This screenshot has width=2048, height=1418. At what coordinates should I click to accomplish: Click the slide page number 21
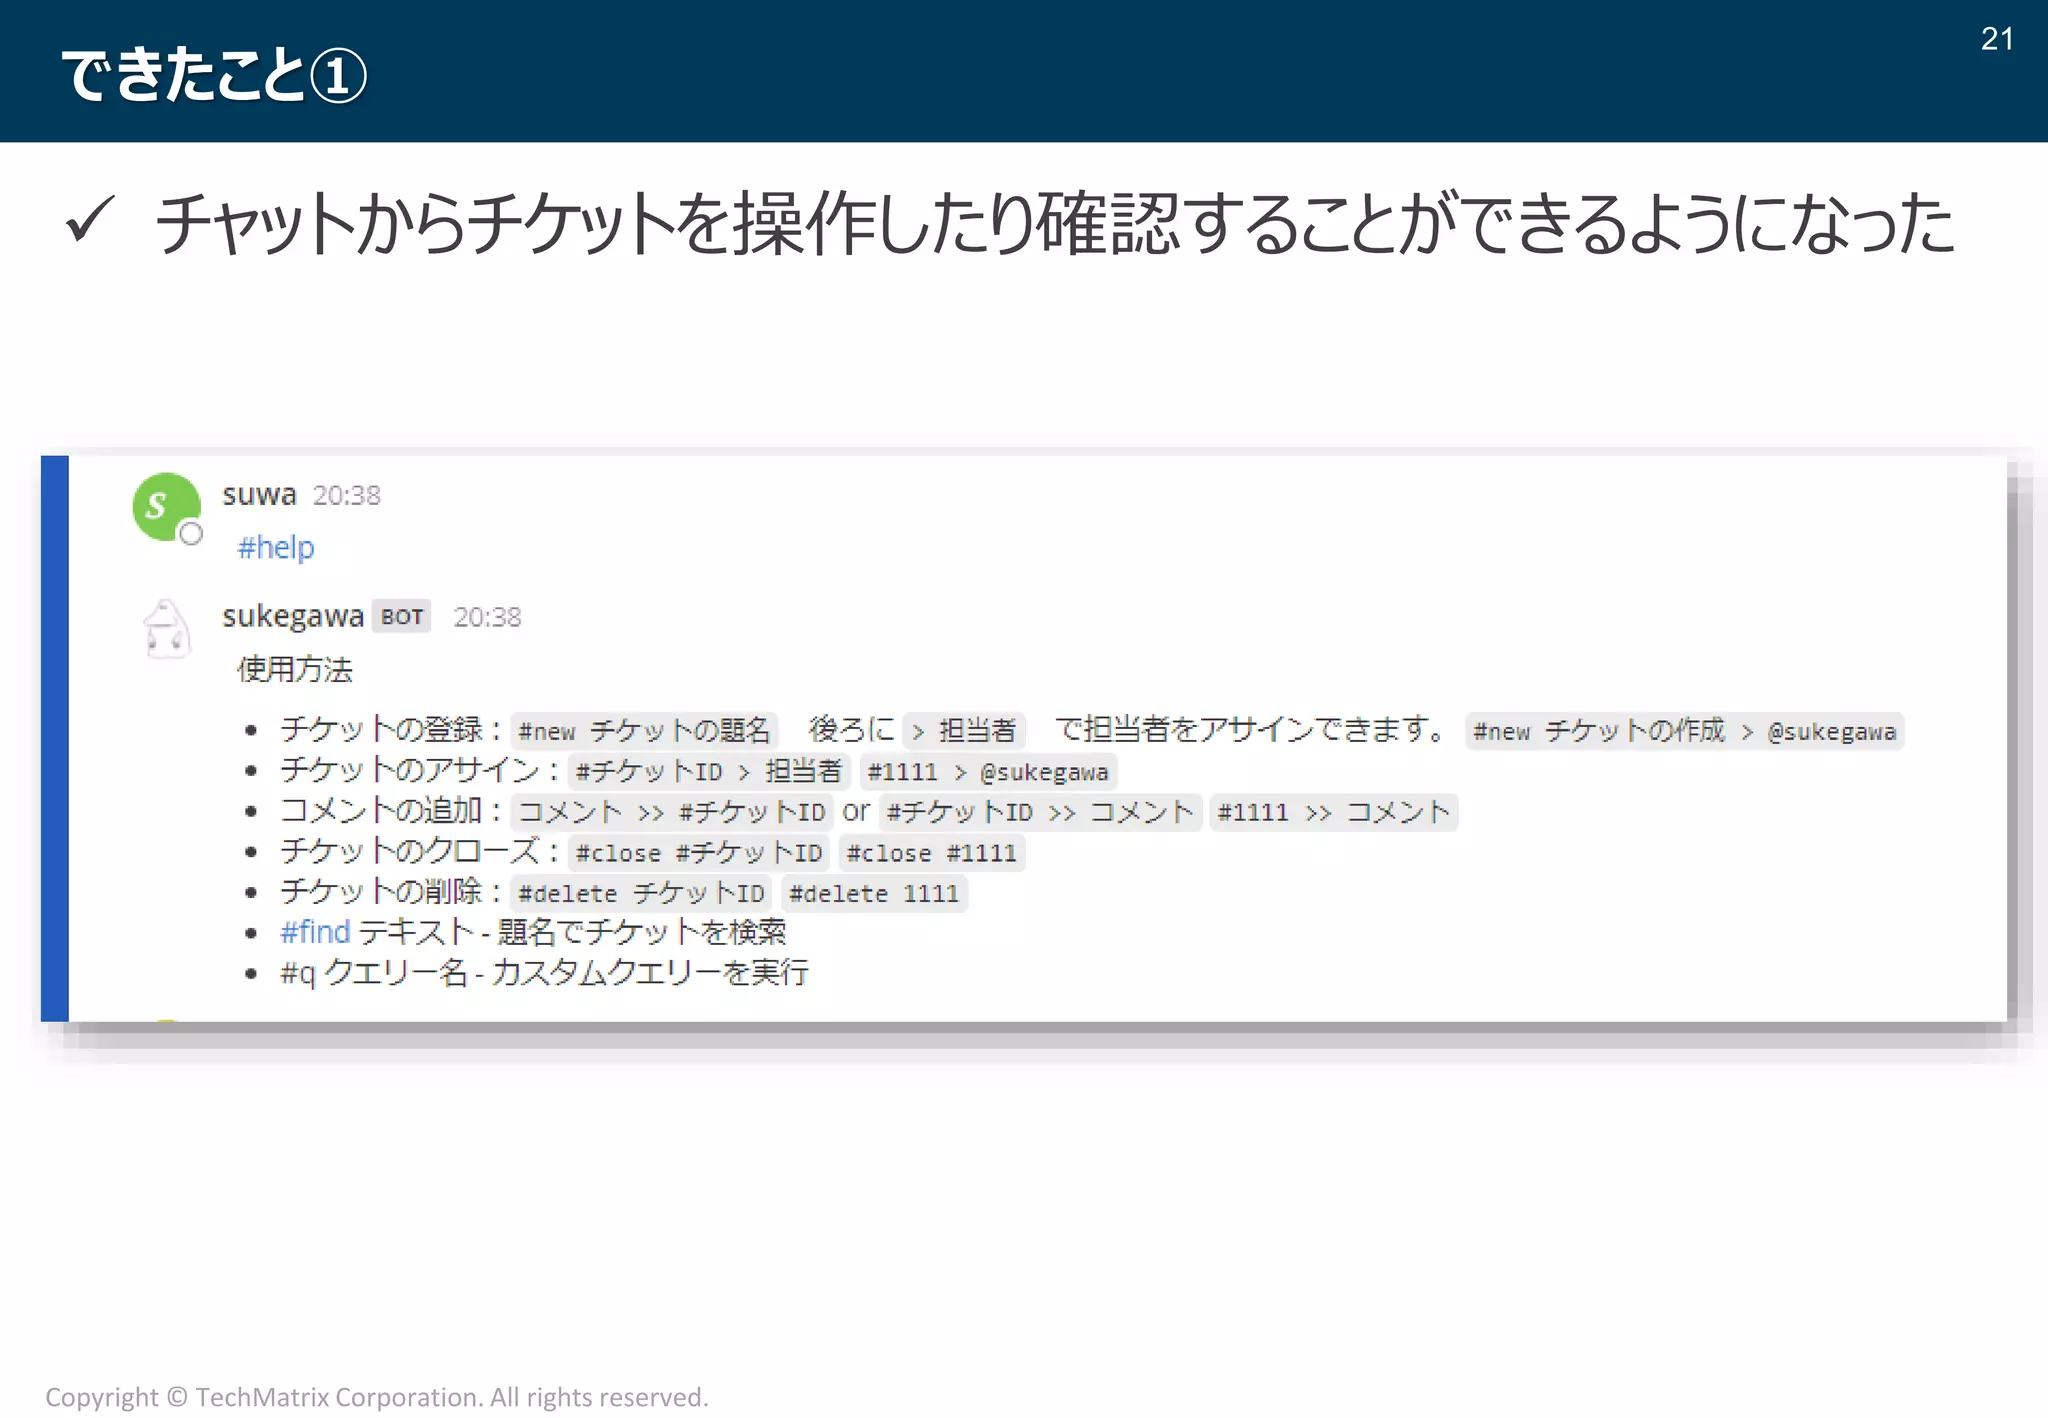(1996, 39)
